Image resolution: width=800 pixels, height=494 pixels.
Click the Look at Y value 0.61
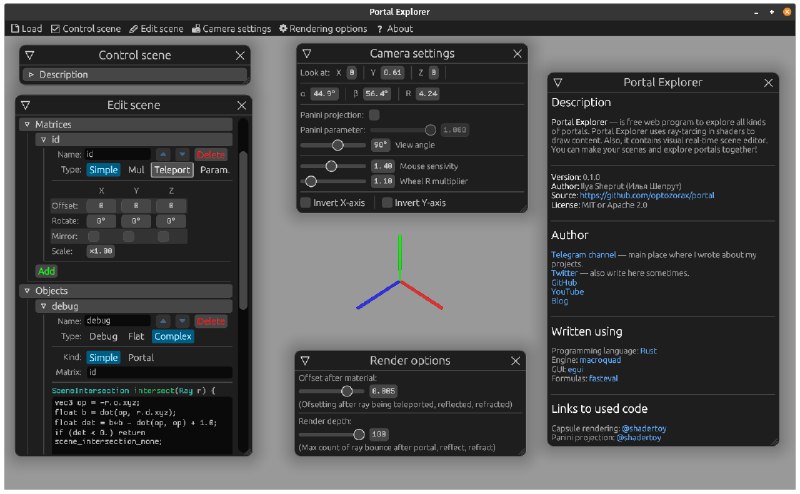(x=392, y=72)
